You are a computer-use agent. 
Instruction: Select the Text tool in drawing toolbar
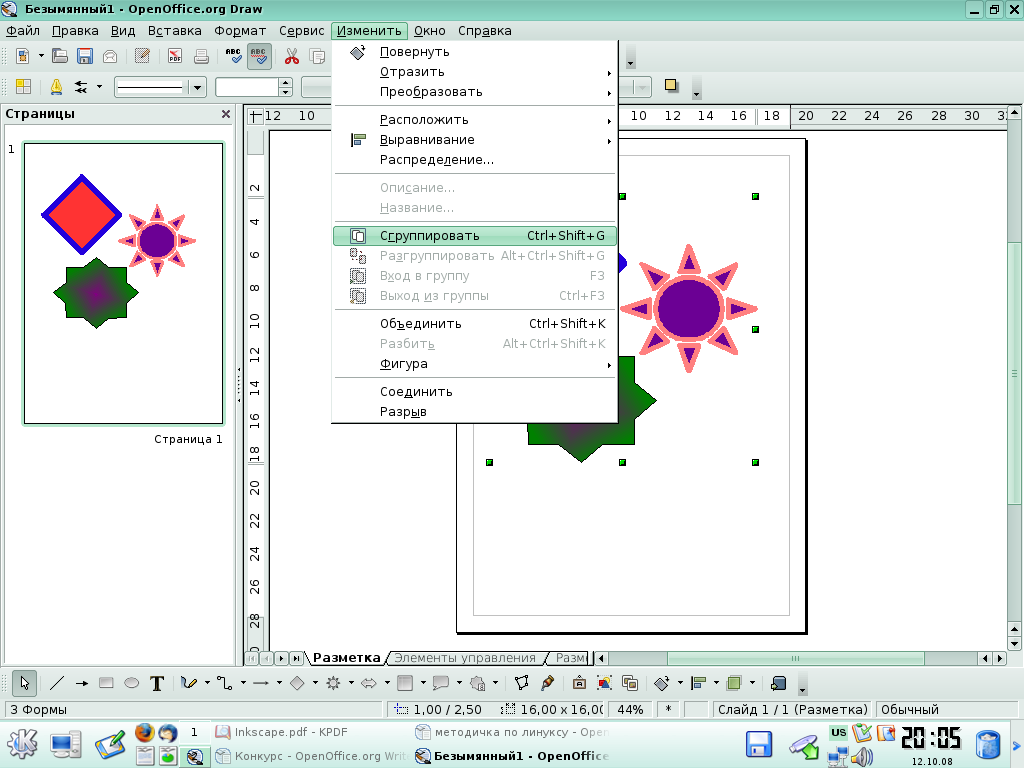(157, 684)
